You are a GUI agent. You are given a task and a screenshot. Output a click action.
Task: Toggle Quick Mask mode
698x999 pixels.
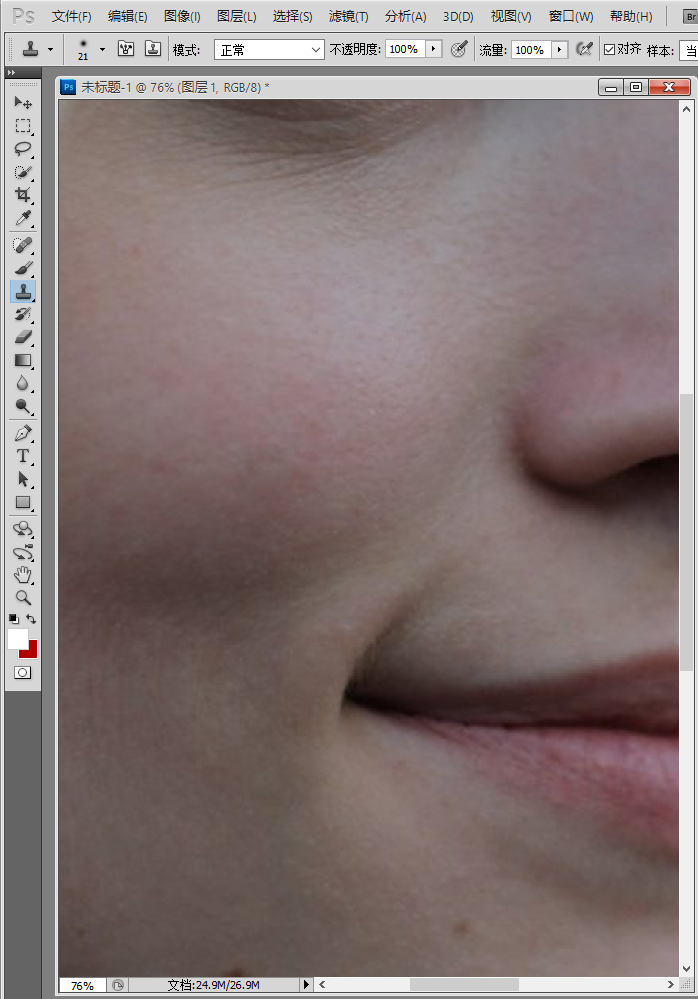click(x=22, y=673)
